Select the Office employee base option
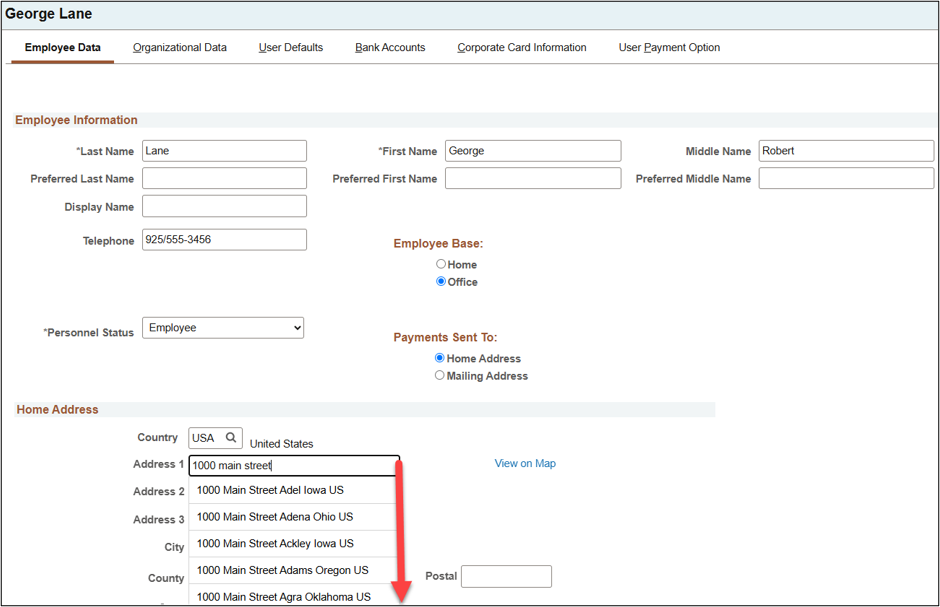 [441, 281]
